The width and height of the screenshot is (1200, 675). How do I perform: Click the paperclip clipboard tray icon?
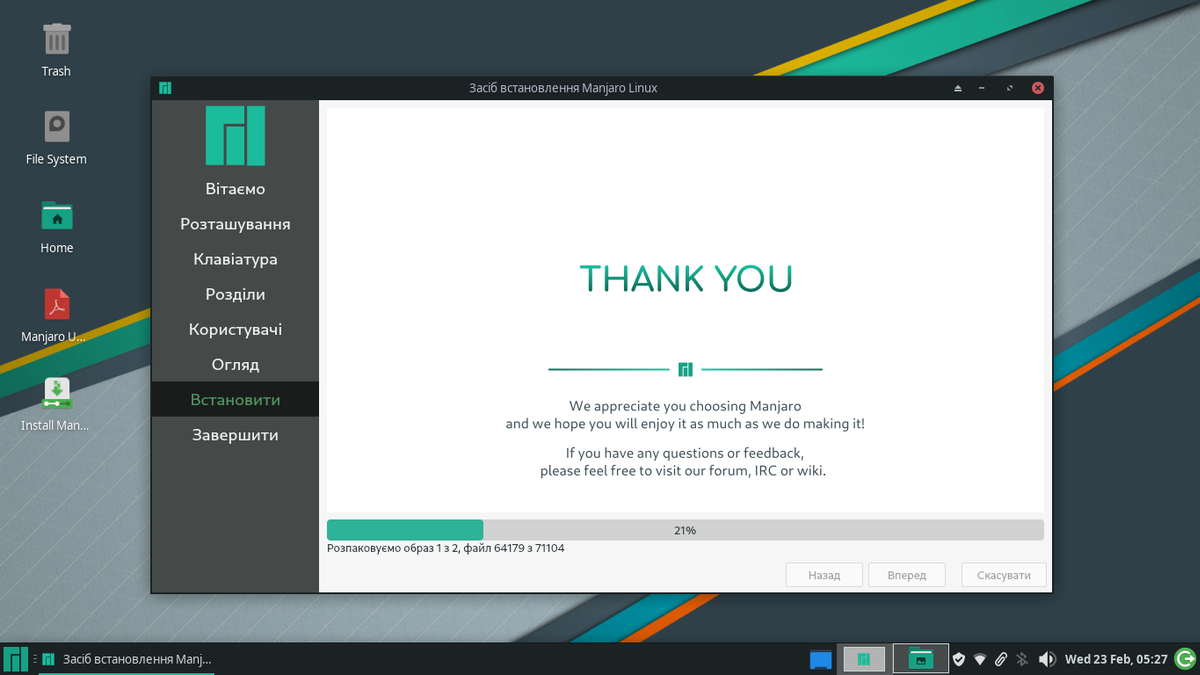coord(1000,659)
